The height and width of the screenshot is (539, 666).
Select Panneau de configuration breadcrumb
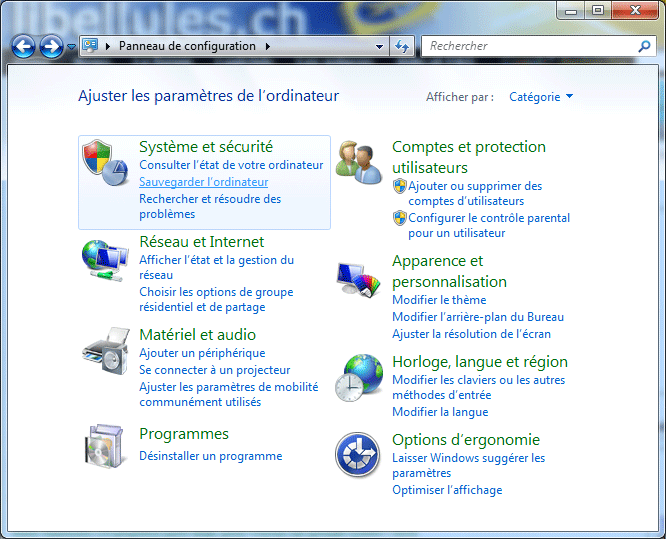click(187, 46)
